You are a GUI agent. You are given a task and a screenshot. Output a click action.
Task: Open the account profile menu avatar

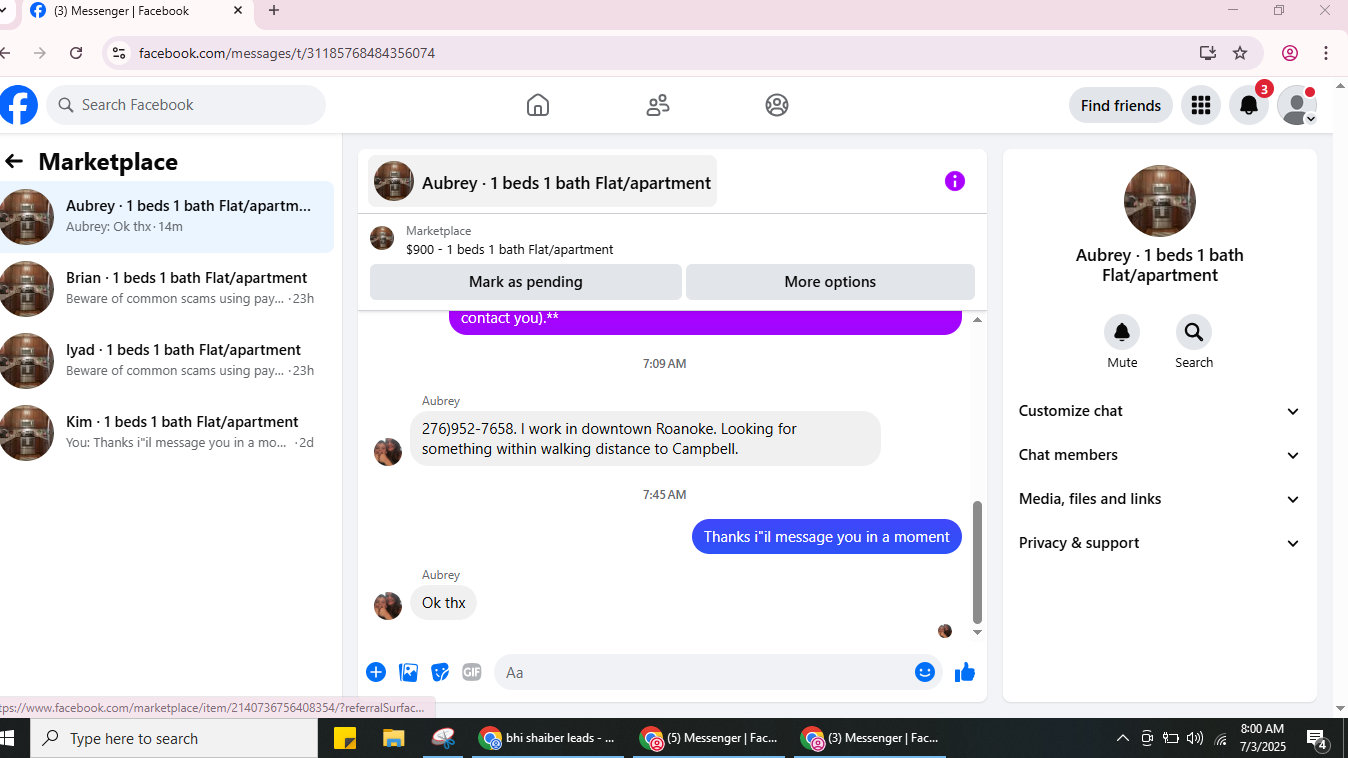click(1297, 105)
